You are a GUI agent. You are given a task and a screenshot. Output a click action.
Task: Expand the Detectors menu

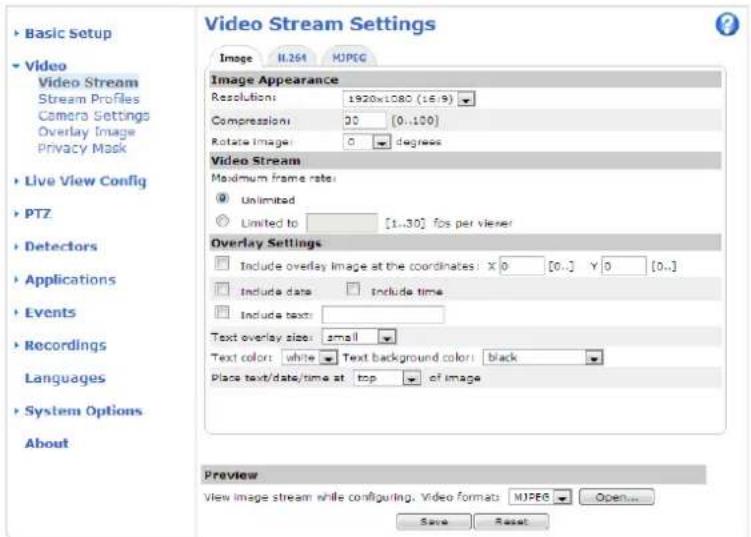61,247
